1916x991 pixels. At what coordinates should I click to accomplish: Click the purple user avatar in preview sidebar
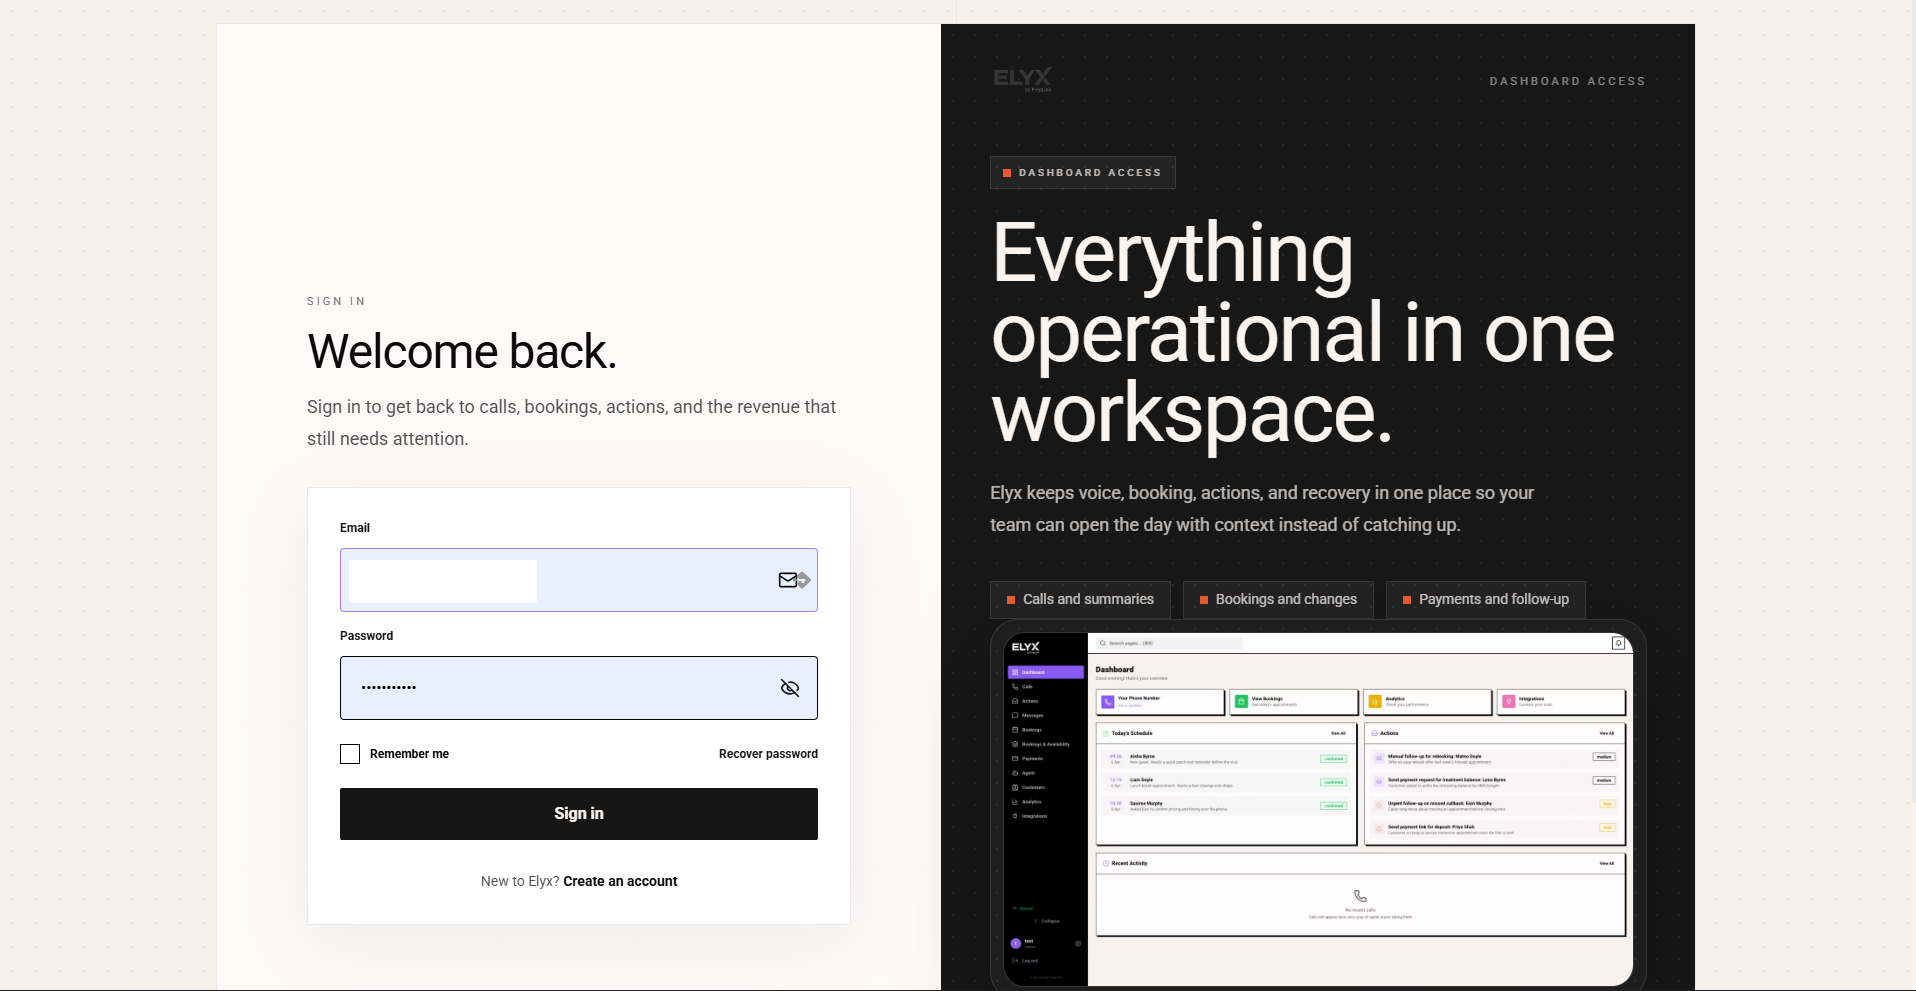click(1016, 943)
